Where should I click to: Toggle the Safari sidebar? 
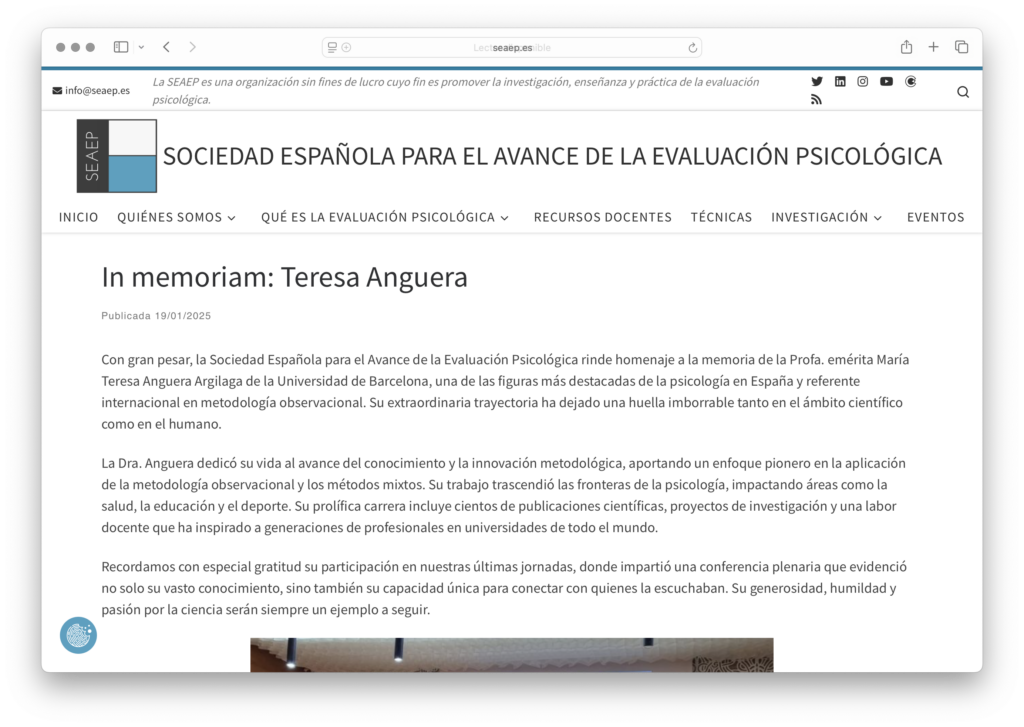tap(121, 47)
